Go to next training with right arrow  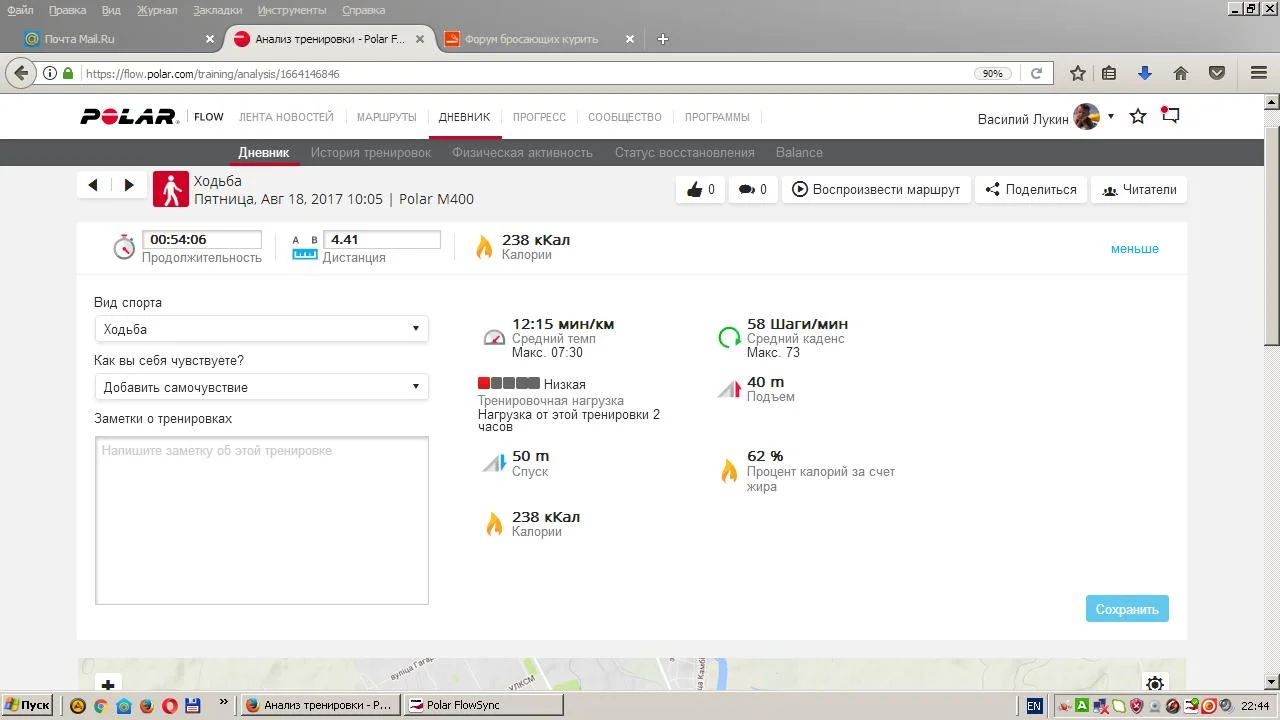point(129,185)
